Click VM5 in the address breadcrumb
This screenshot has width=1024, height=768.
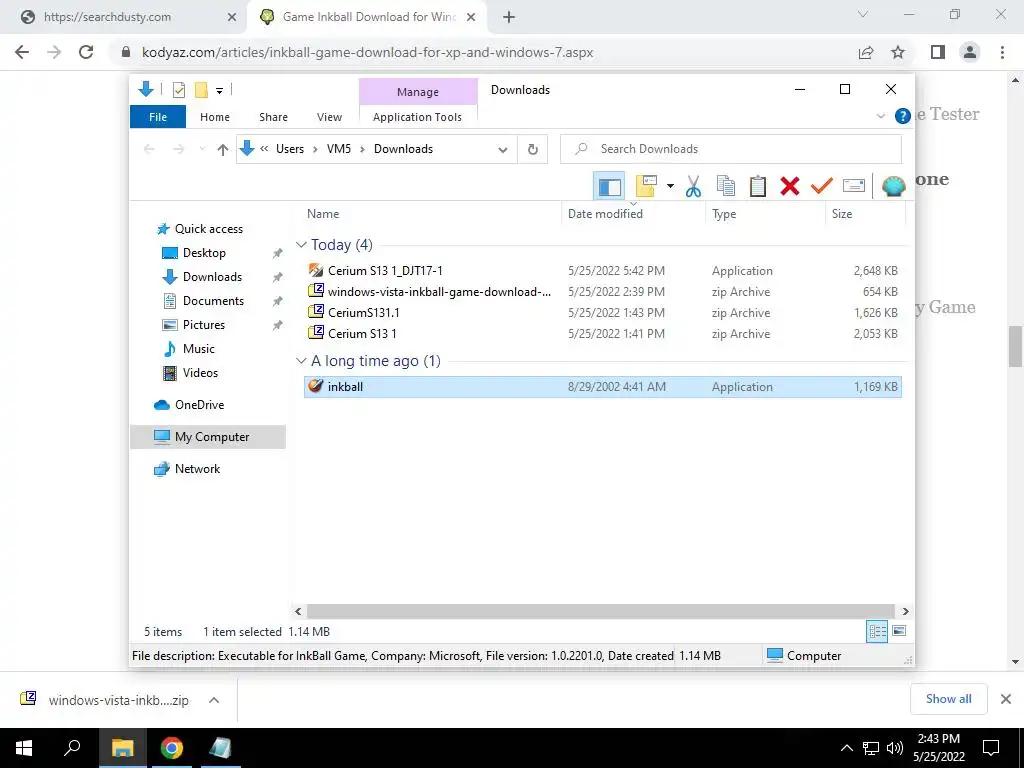point(339,149)
